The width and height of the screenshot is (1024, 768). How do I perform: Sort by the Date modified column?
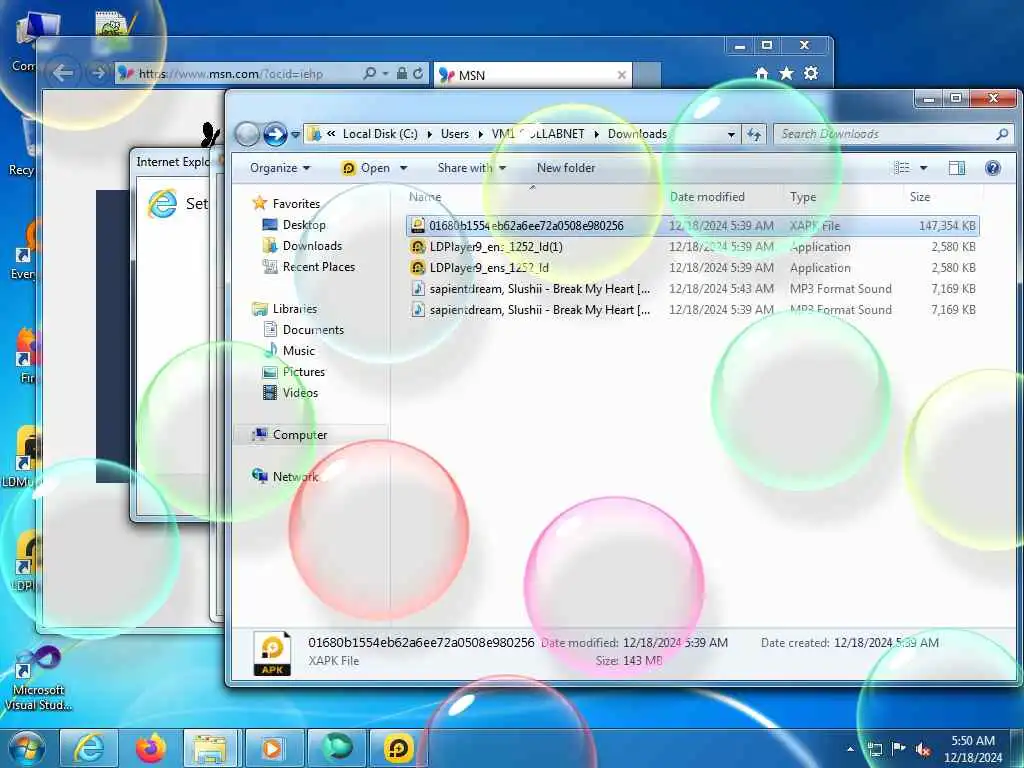[707, 197]
